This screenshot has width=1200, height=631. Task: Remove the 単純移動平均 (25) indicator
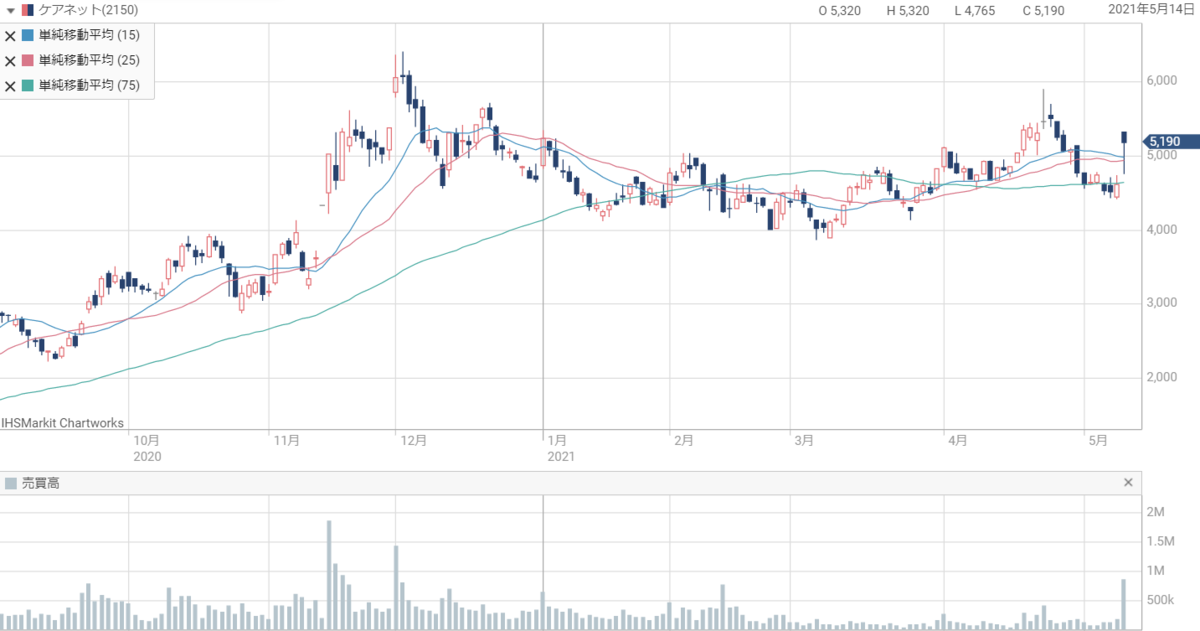10,60
